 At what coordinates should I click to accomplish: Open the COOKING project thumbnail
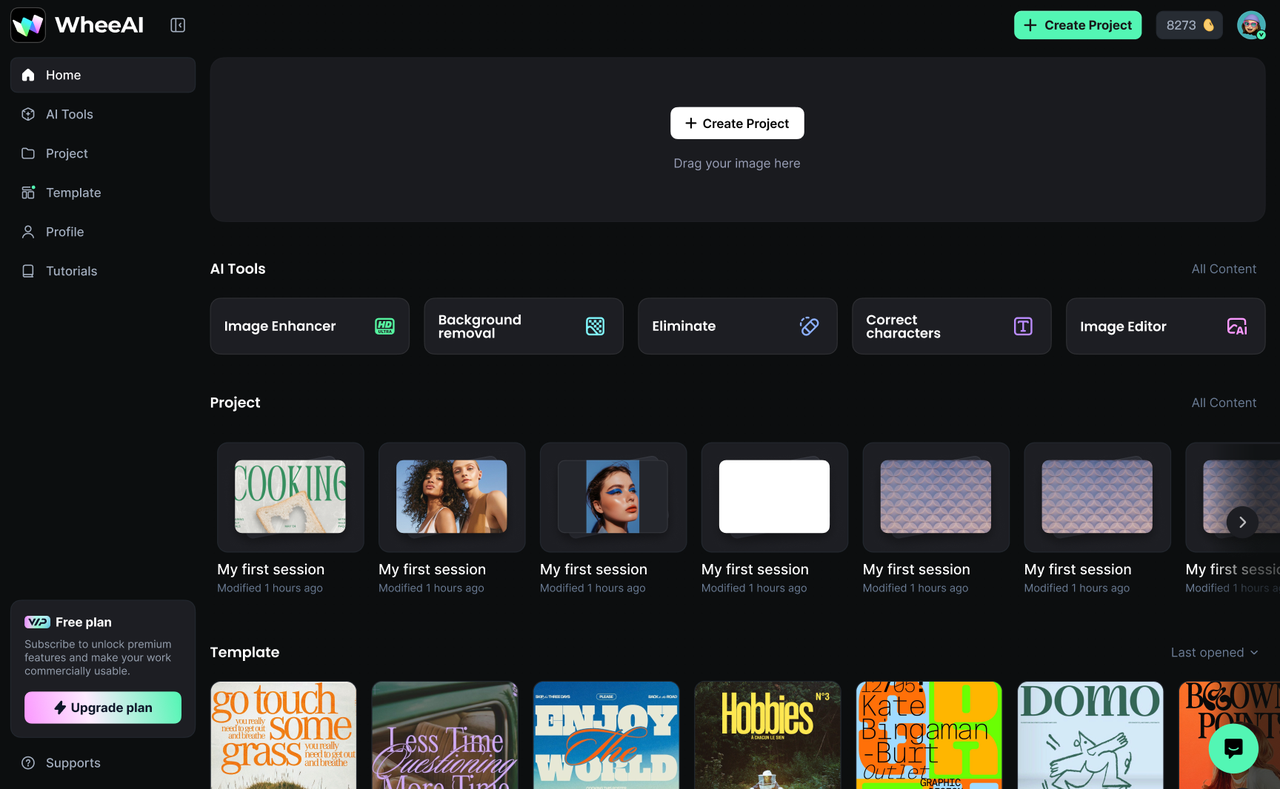coord(290,497)
